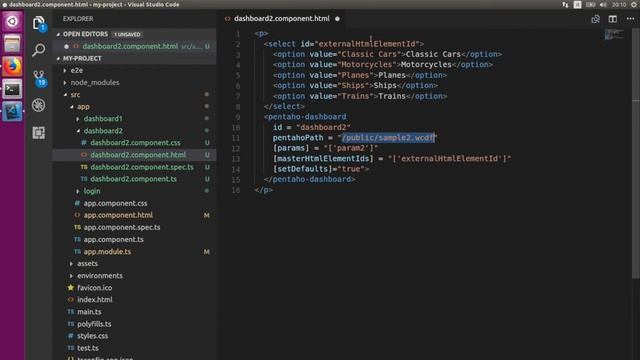Open app.component.spec.ts file
640x360 pixels.
[x=122, y=227]
